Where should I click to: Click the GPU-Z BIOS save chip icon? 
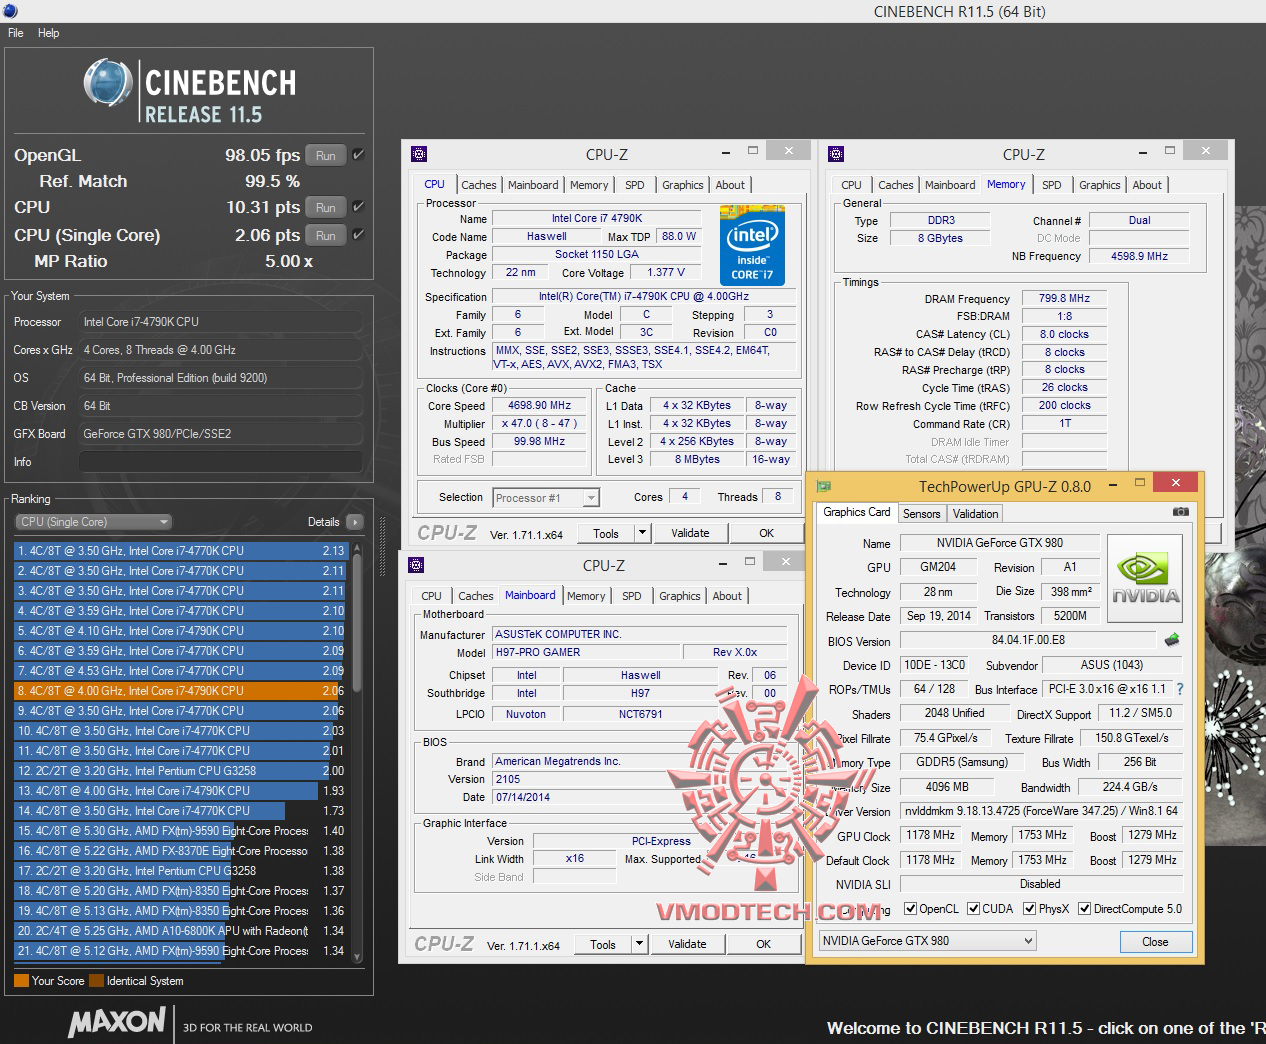click(x=1172, y=640)
